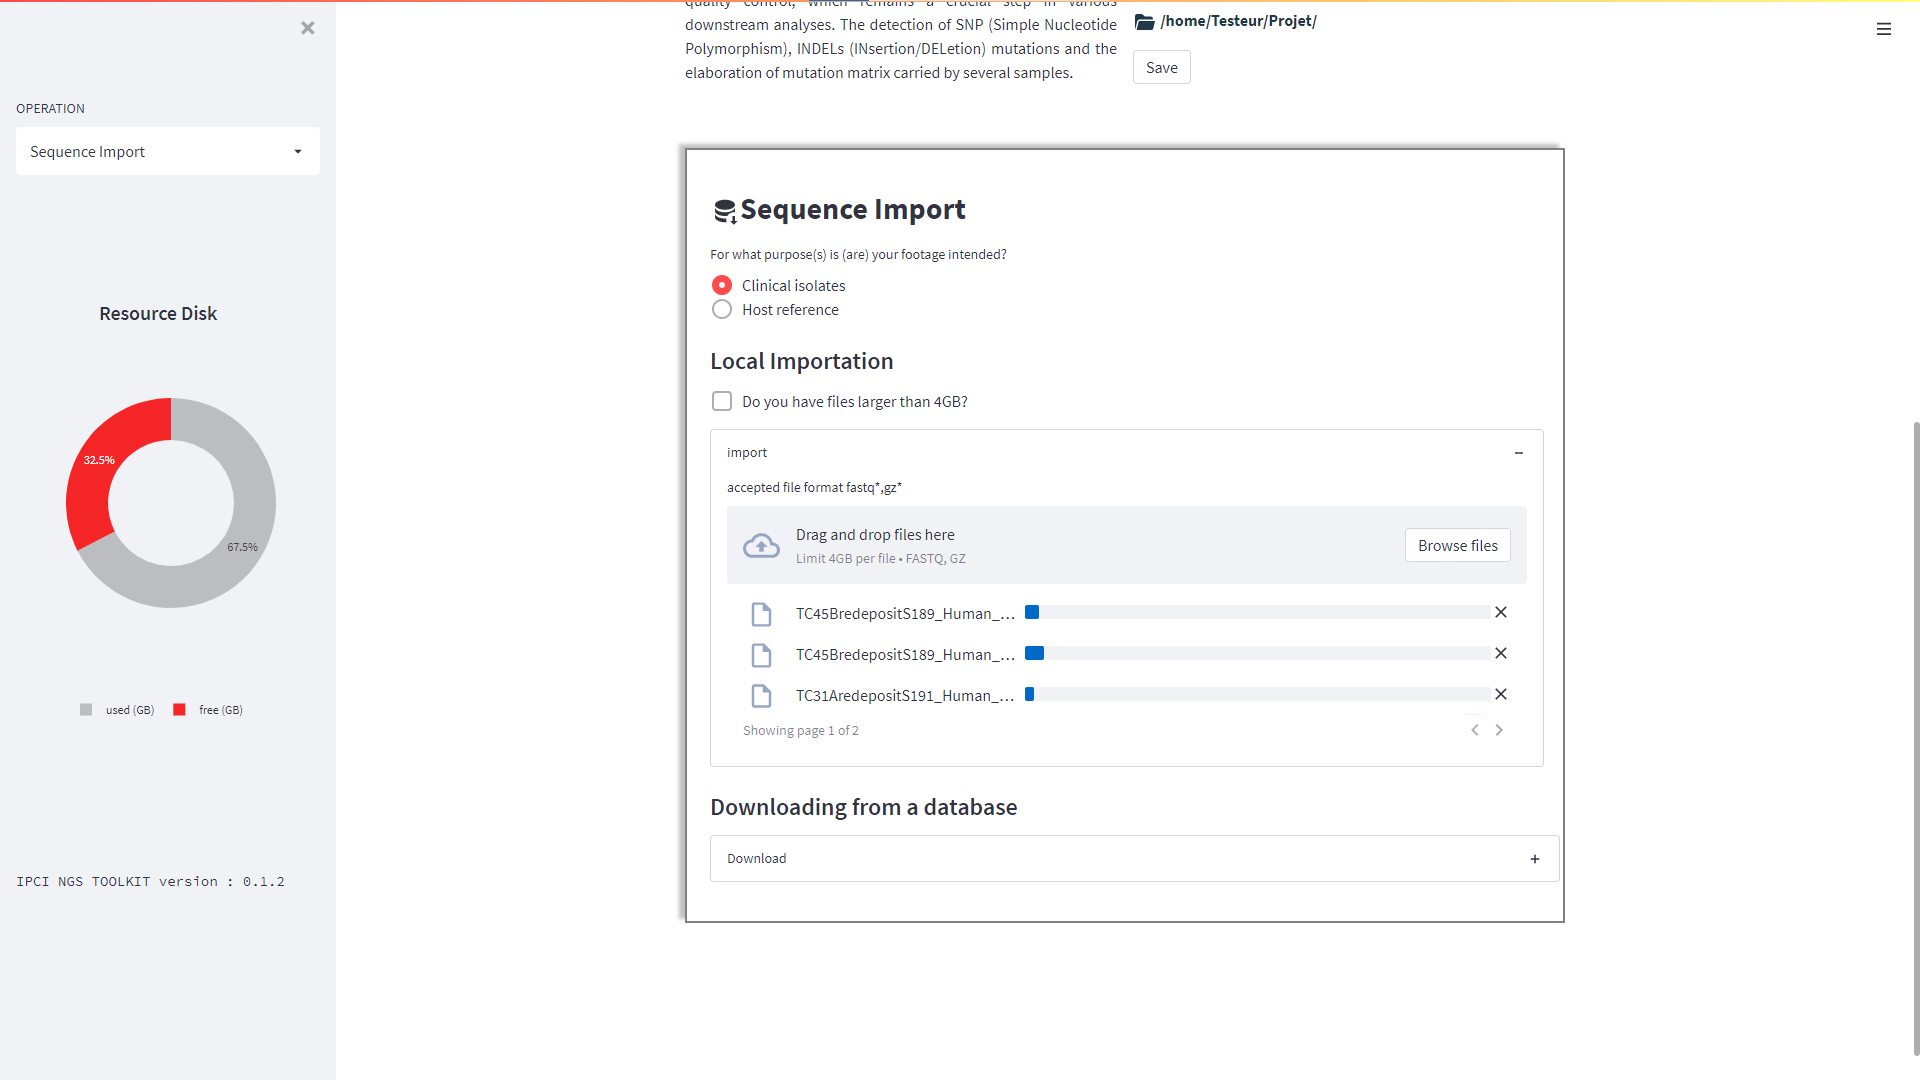This screenshot has width=1920, height=1080.
Task: Click the red 32.5% donut chart segment
Action: pyautogui.click(x=100, y=460)
